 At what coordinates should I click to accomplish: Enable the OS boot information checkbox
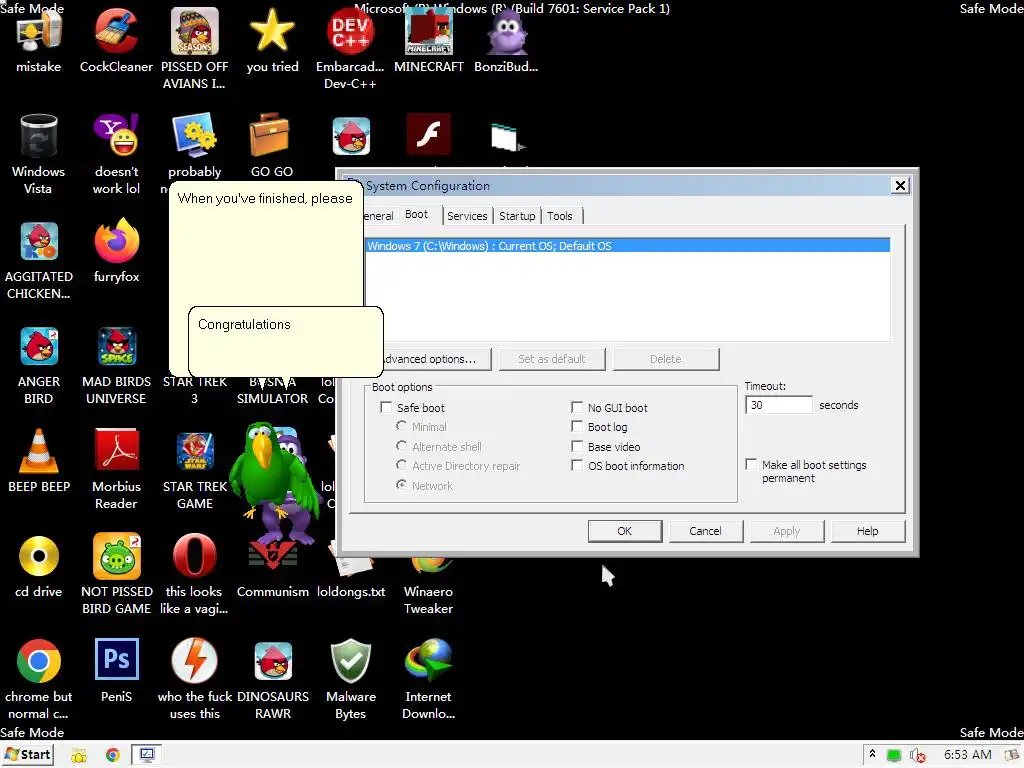click(x=577, y=465)
